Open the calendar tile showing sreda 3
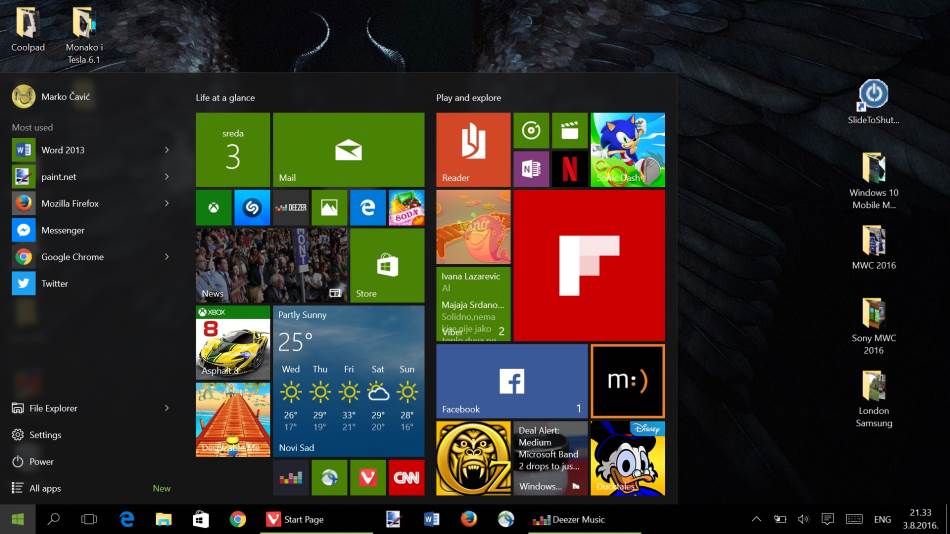 [x=233, y=150]
